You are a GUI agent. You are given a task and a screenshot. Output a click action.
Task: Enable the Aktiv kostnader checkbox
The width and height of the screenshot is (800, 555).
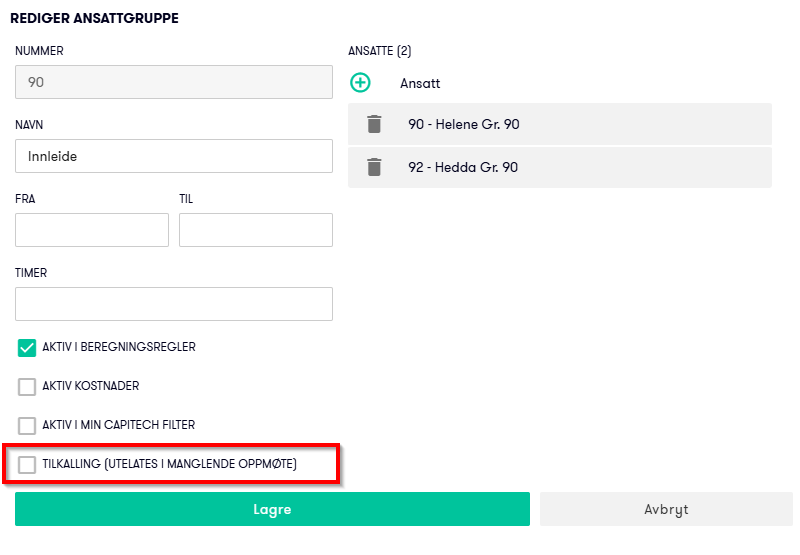coord(27,386)
